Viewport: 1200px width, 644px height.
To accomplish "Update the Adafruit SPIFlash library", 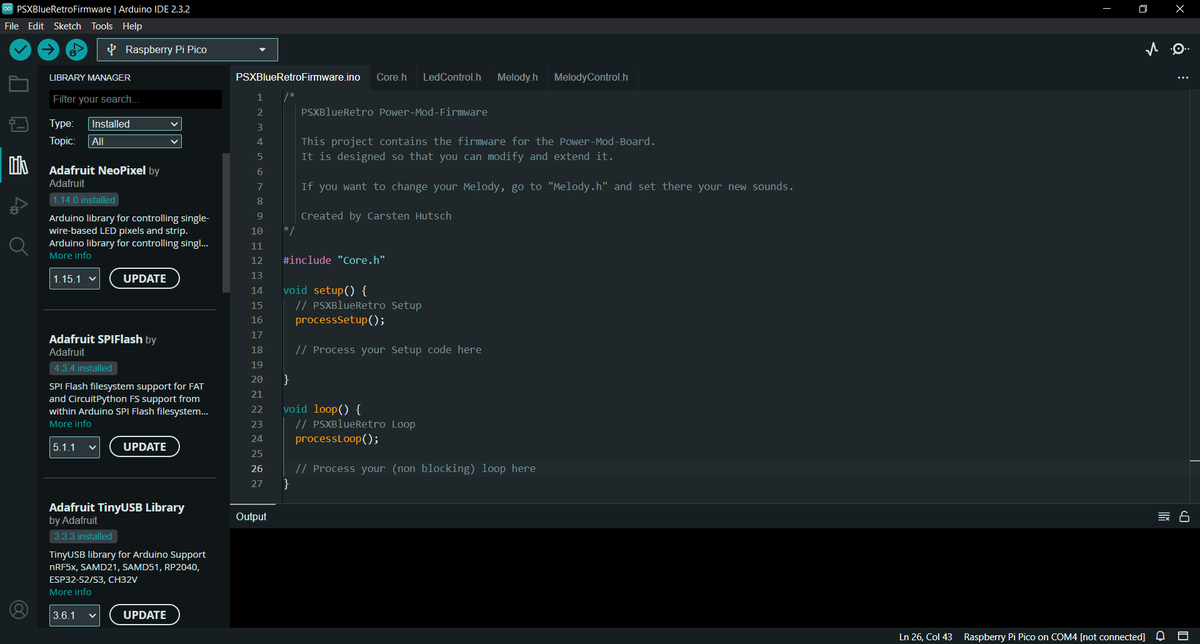I will click(145, 447).
